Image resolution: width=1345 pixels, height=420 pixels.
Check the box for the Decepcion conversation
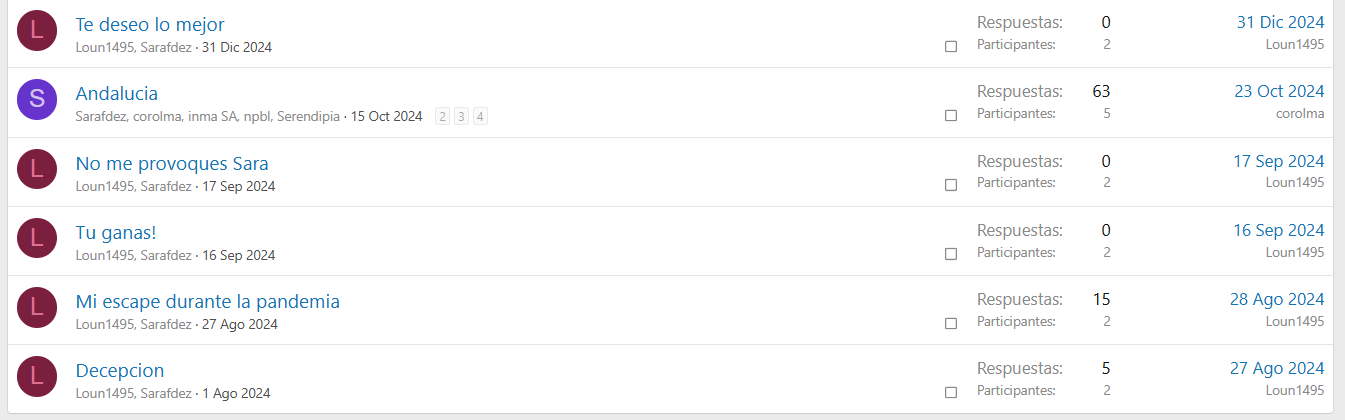[951, 392]
